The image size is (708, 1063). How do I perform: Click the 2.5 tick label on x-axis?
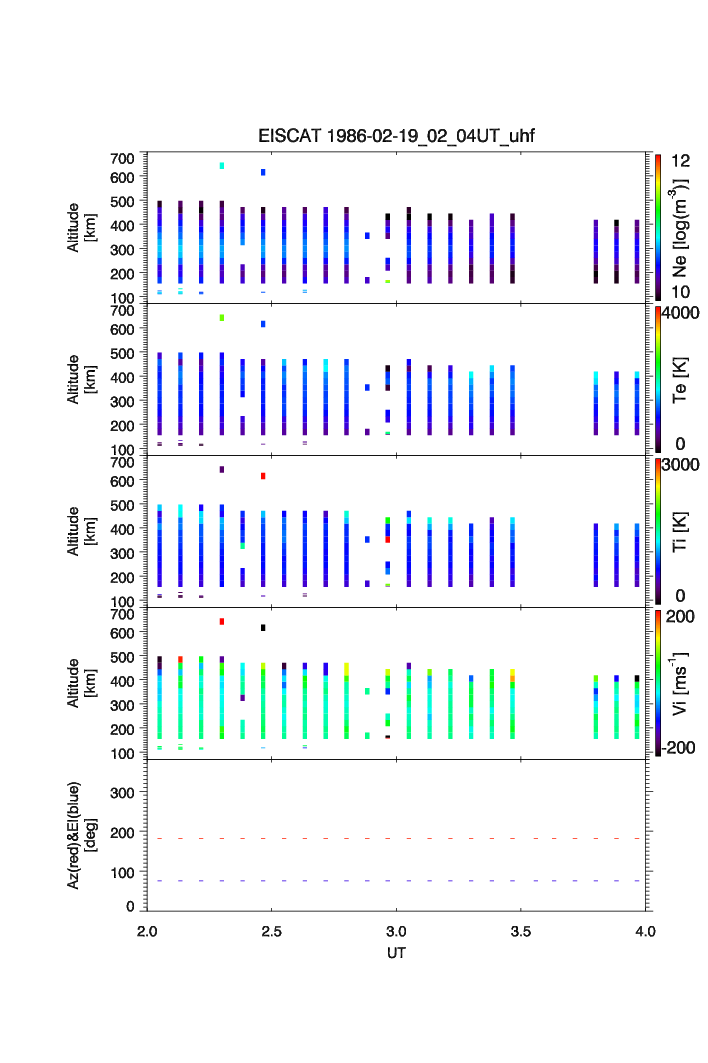(271, 932)
